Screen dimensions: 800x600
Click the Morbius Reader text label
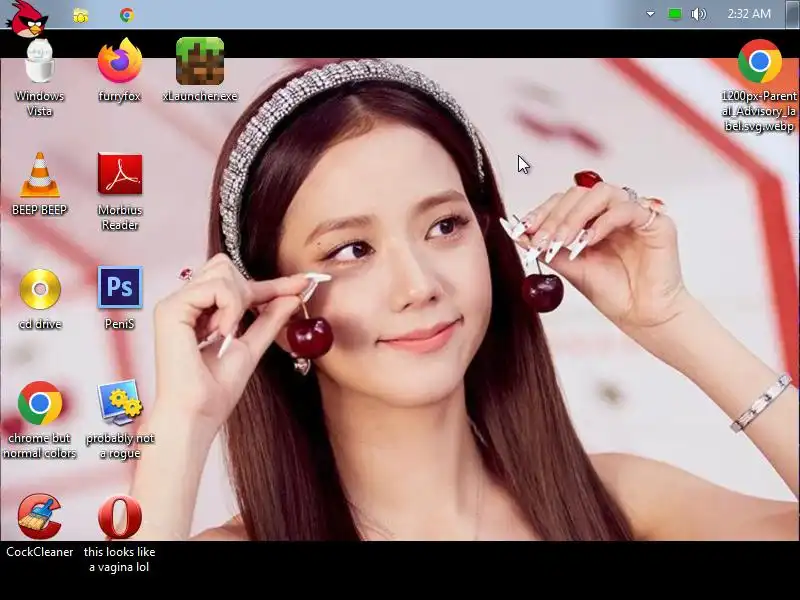click(x=120, y=217)
